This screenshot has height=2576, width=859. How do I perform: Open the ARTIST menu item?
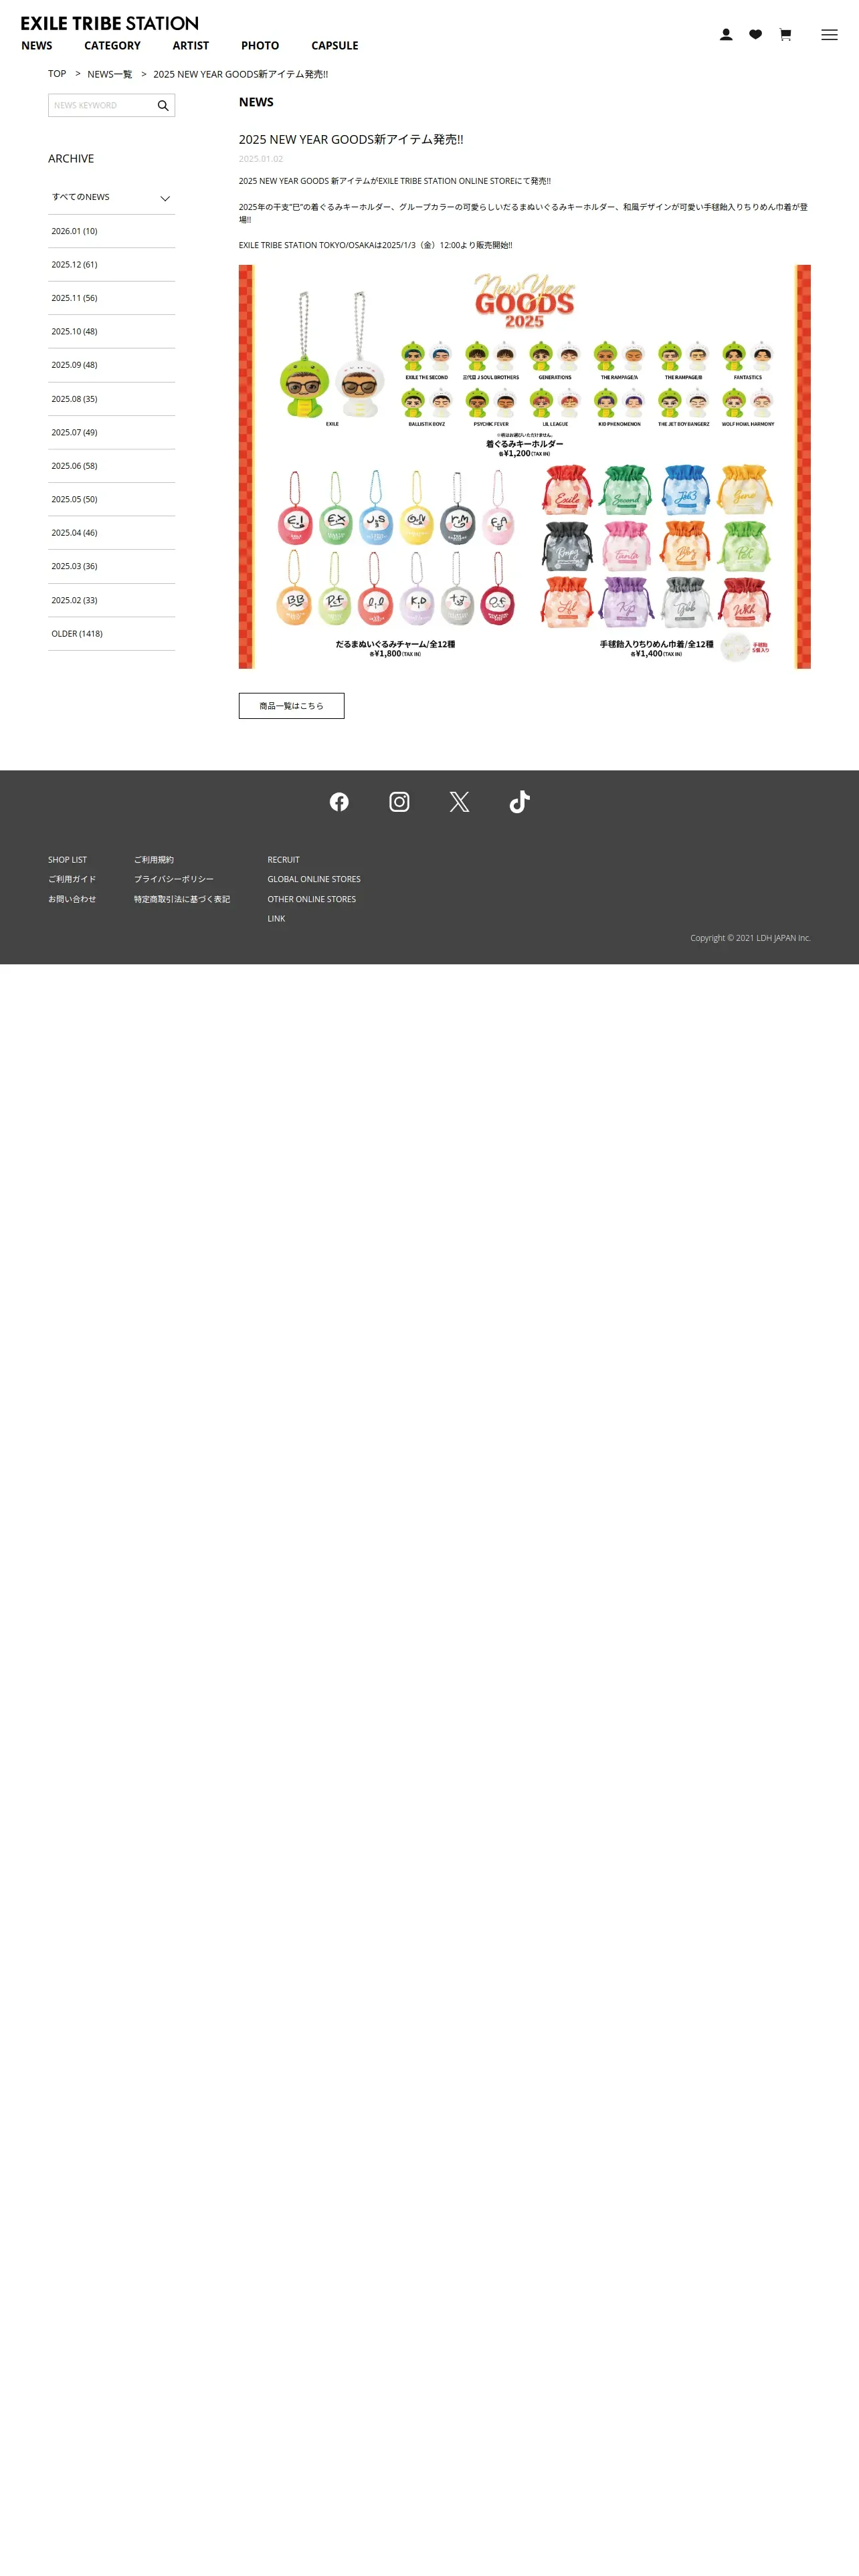click(191, 46)
